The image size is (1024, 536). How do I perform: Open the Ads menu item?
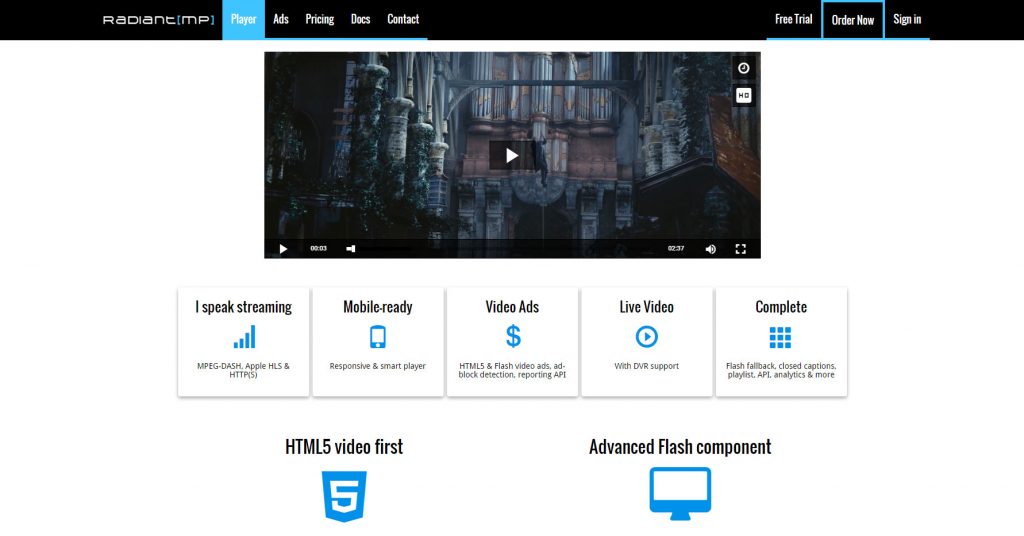click(281, 20)
